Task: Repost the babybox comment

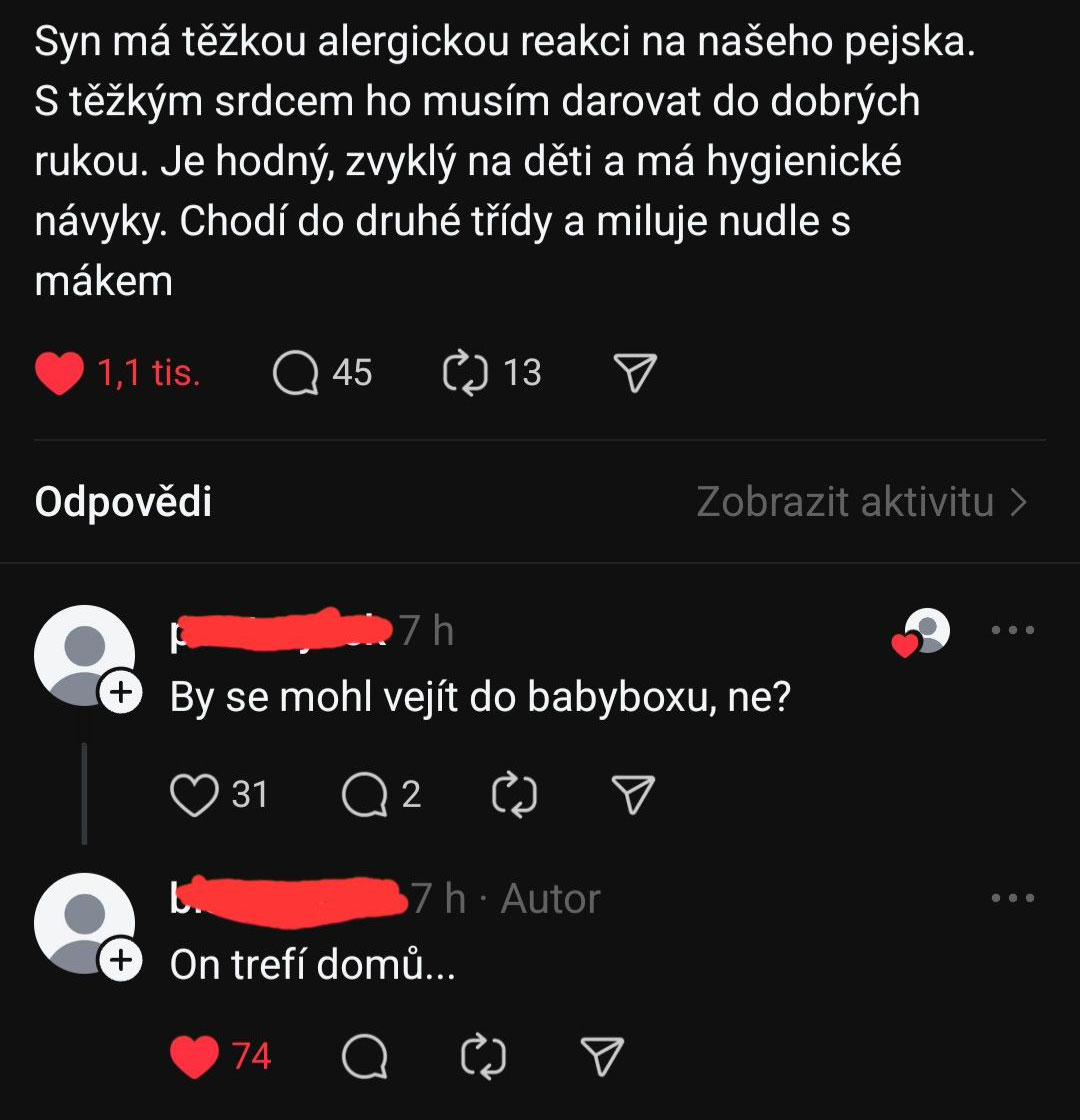Action: click(516, 795)
